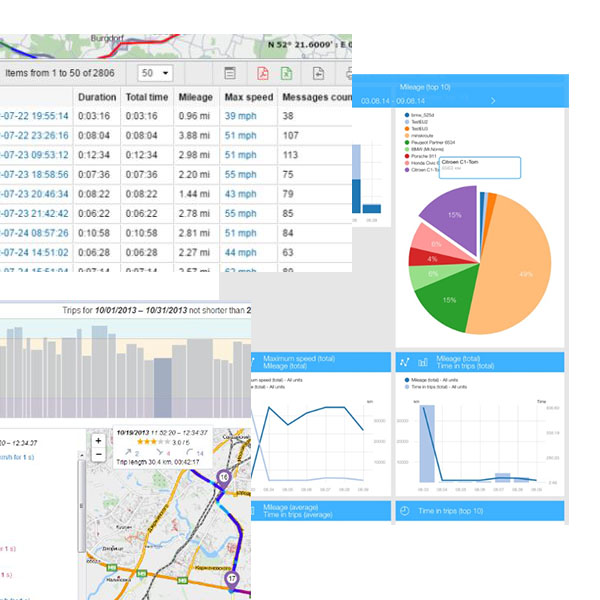Image resolution: width=600 pixels, height=600 pixels.
Task: Click the 03.08.14 - 09.08.14 date range
Action: tap(393, 101)
